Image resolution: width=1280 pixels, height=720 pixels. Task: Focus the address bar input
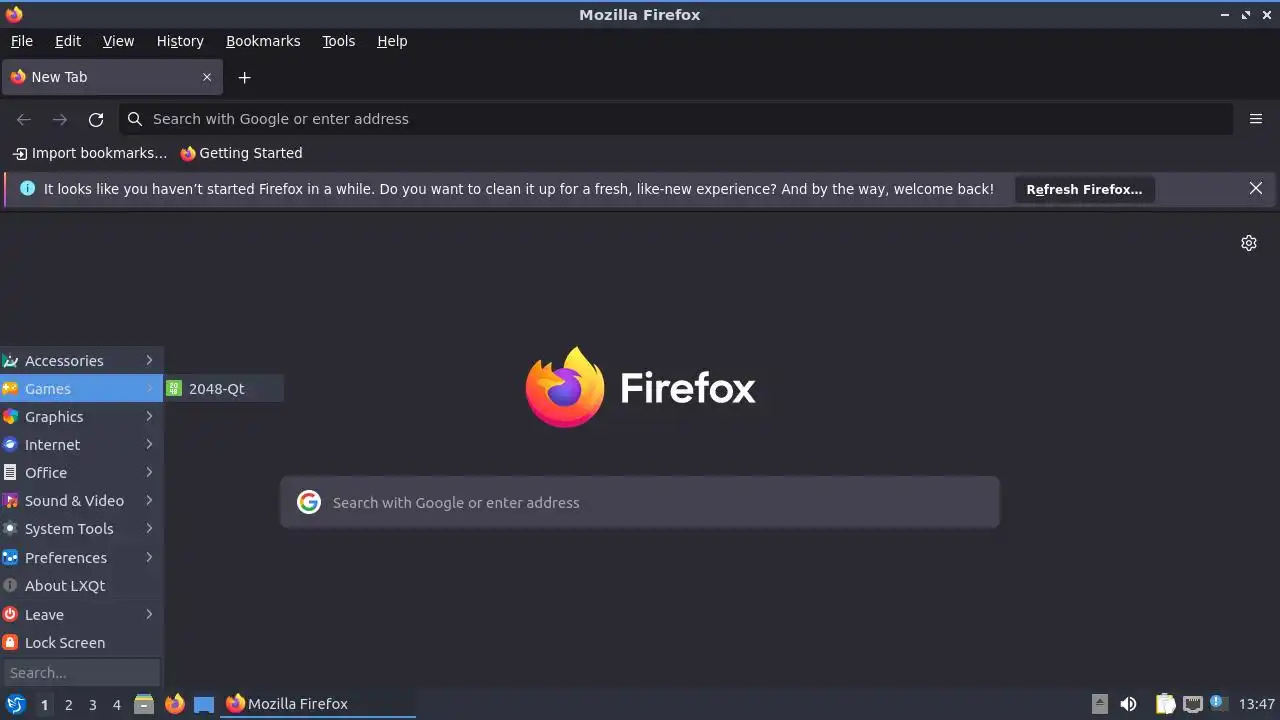676,119
